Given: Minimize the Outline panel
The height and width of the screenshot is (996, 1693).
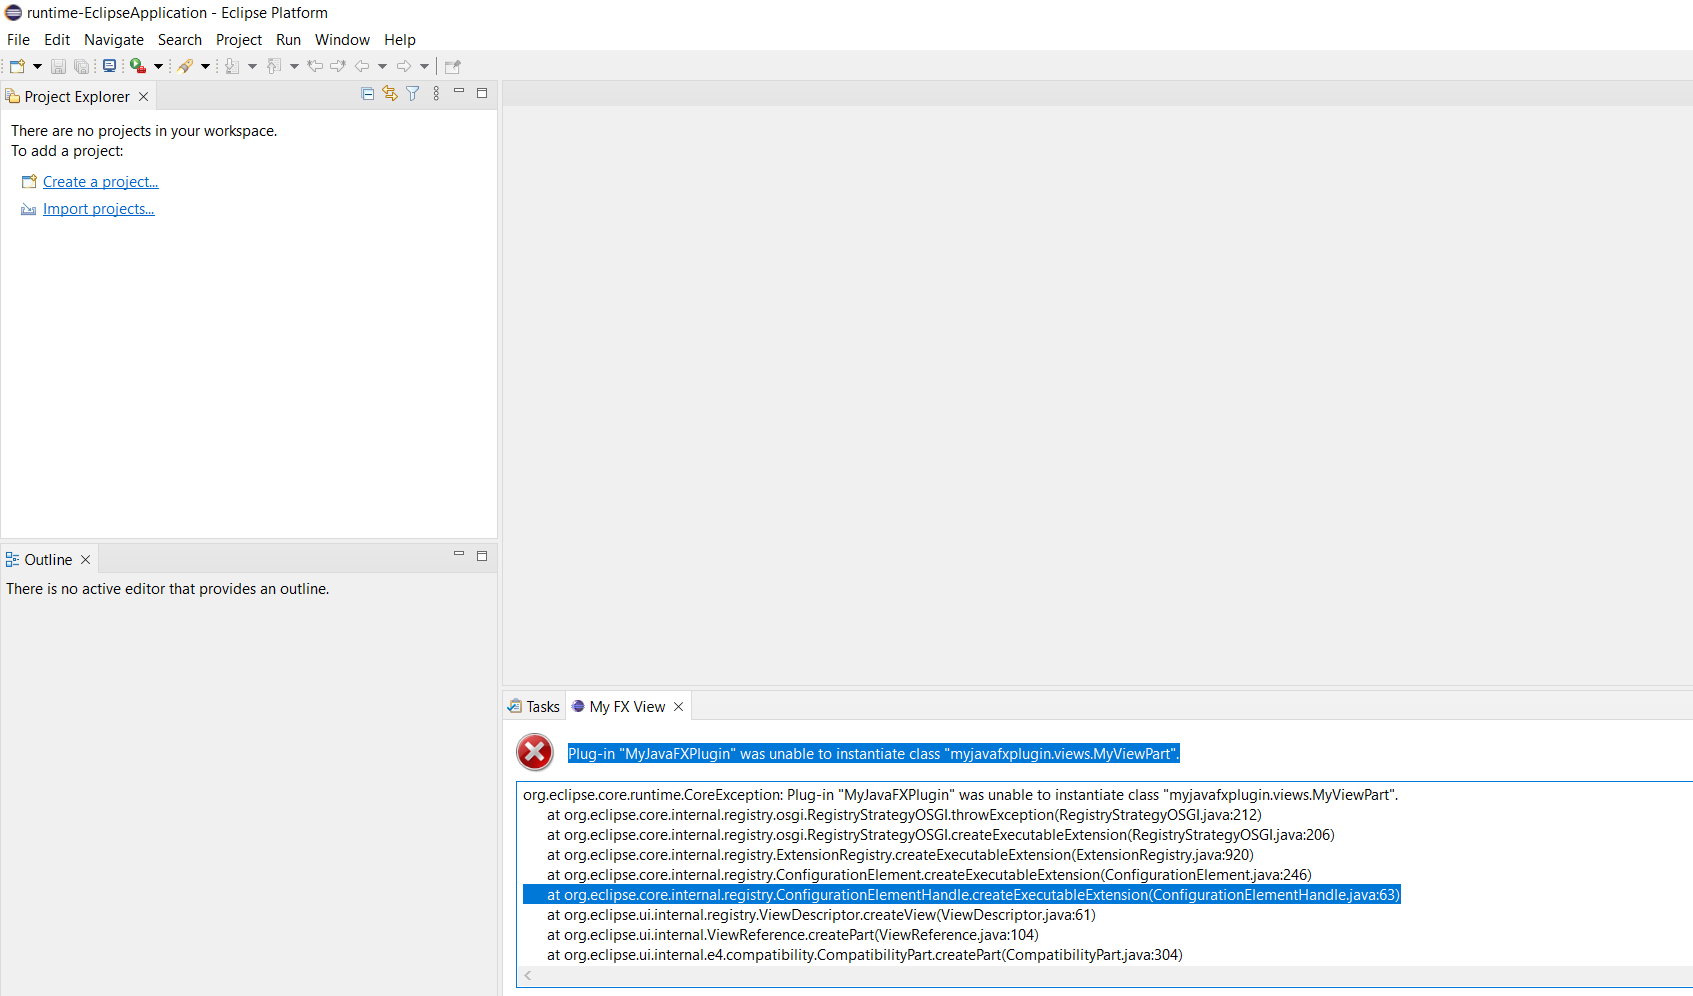Looking at the screenshot, I should (x=459, y=554).
